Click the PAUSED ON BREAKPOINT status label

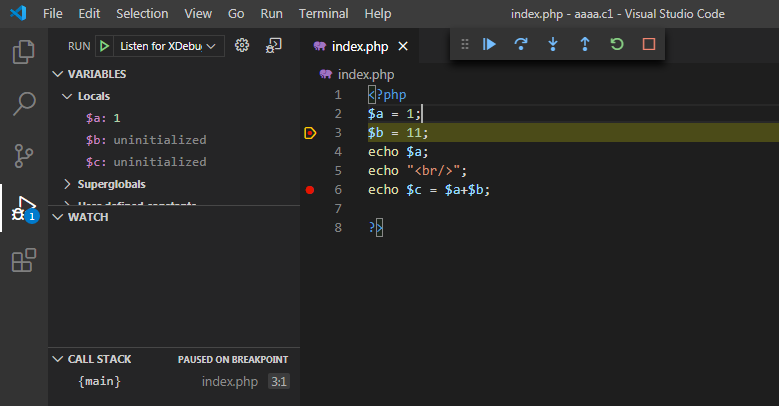[233, 360]
